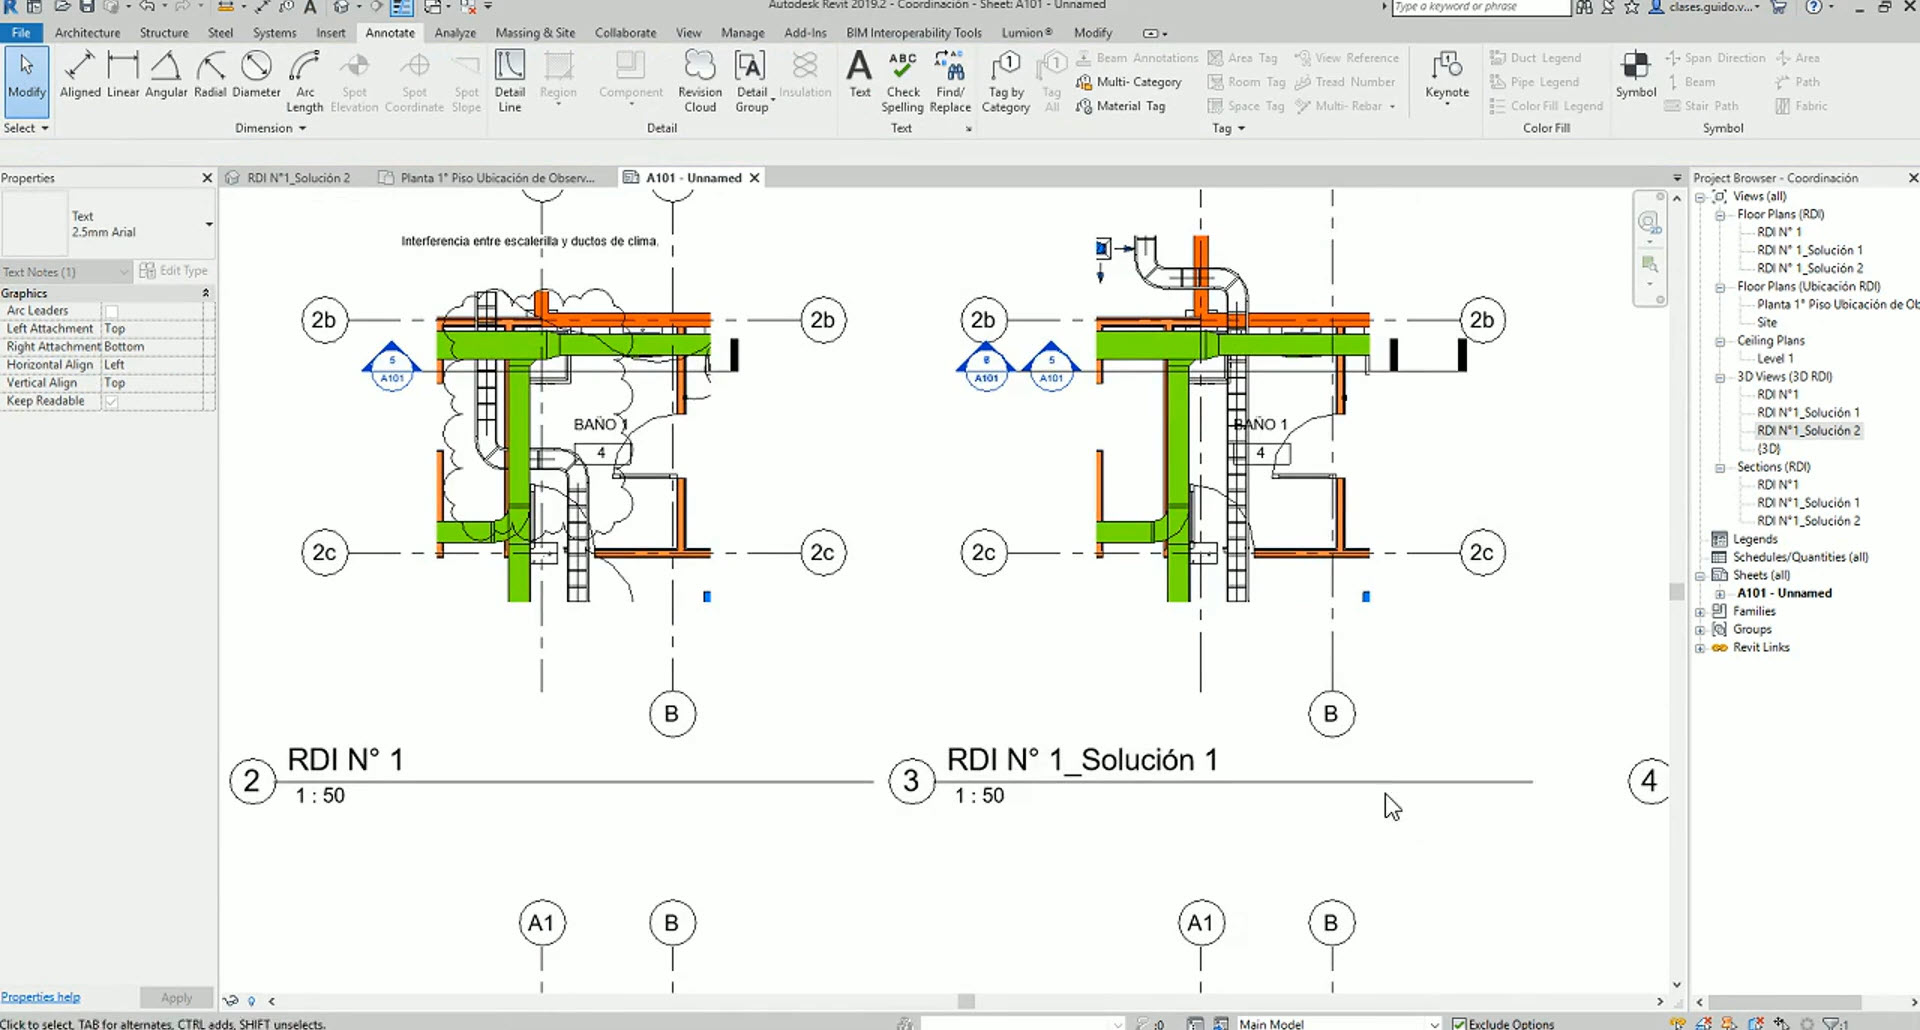Select the Symbol tool in ribbon

click(1636, 75)
